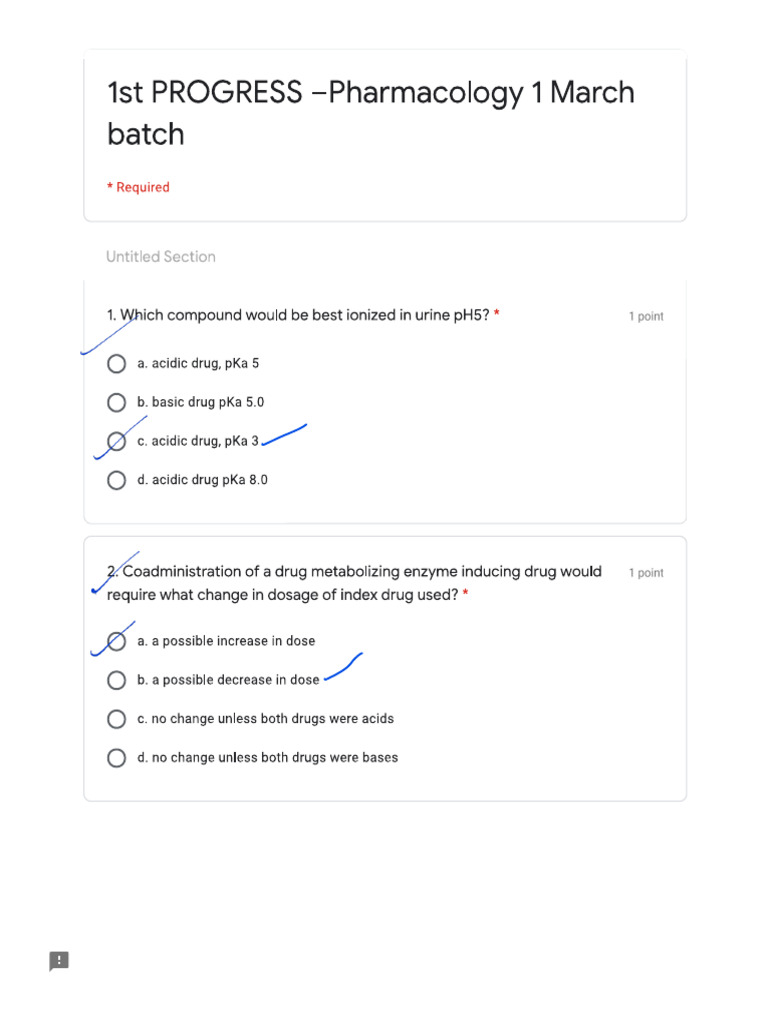The height and width of the screenshot is (1024, 768).
Task: Click the '1 point' label of question 2
Action: pyautogui.click(x=646, y=573)
